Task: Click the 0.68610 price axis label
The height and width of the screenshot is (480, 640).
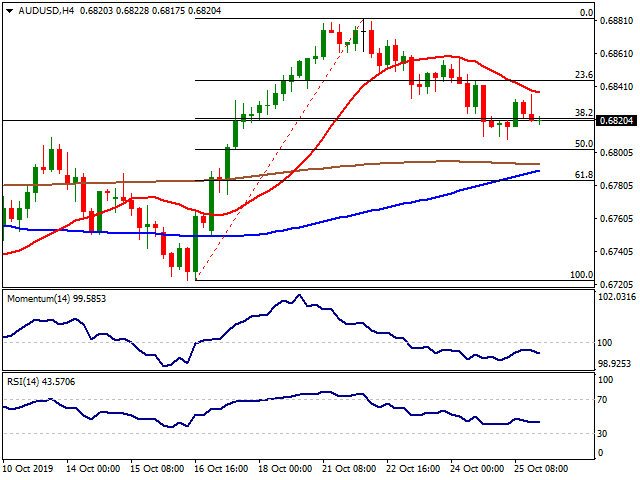Action: [616, 53]
